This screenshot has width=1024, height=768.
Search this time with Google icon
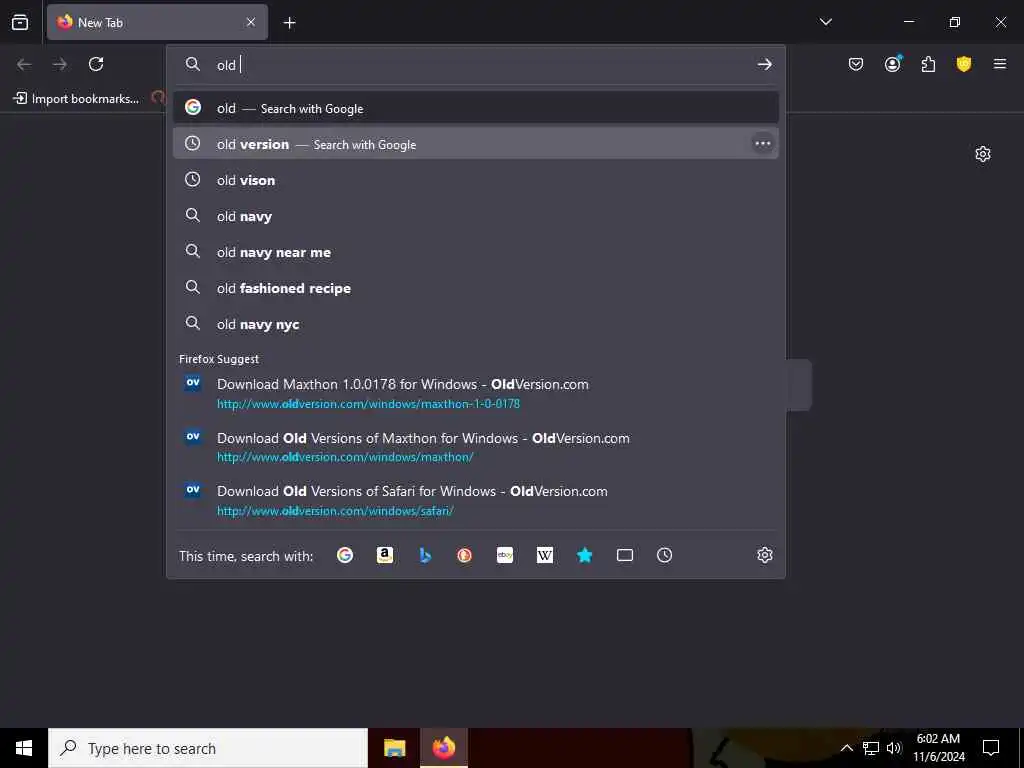click(x=345, y=555)
